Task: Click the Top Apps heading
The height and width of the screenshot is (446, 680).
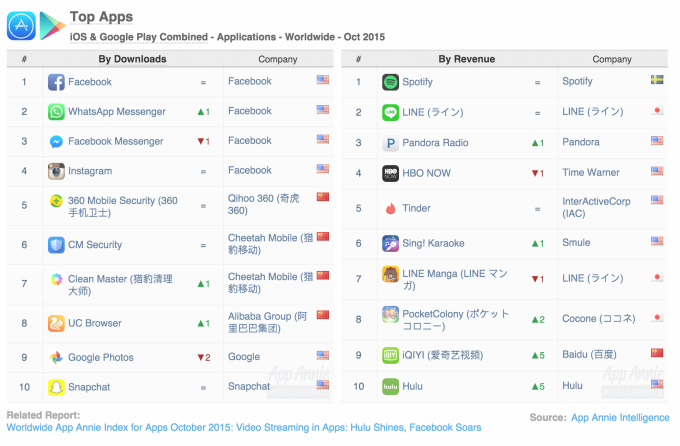Action: click(101, 16)
